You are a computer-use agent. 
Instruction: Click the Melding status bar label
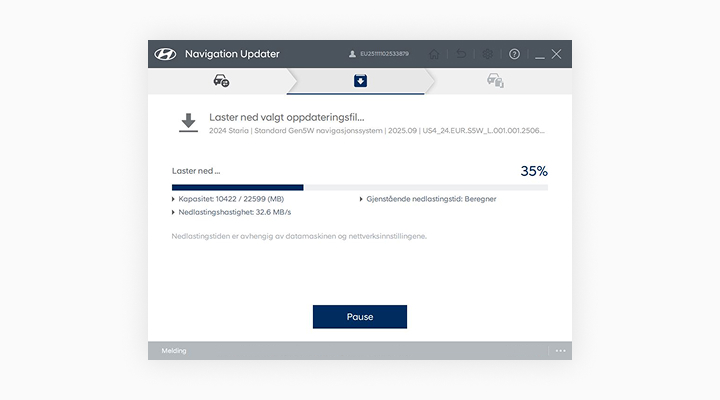coord(174,351)
